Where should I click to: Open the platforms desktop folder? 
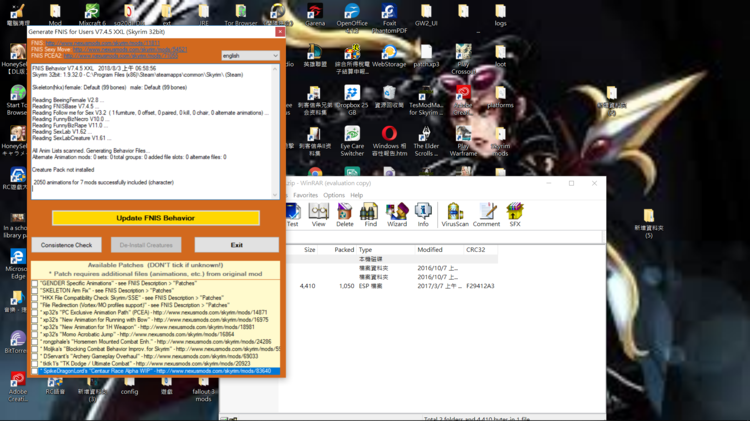(x=500, y=97)
